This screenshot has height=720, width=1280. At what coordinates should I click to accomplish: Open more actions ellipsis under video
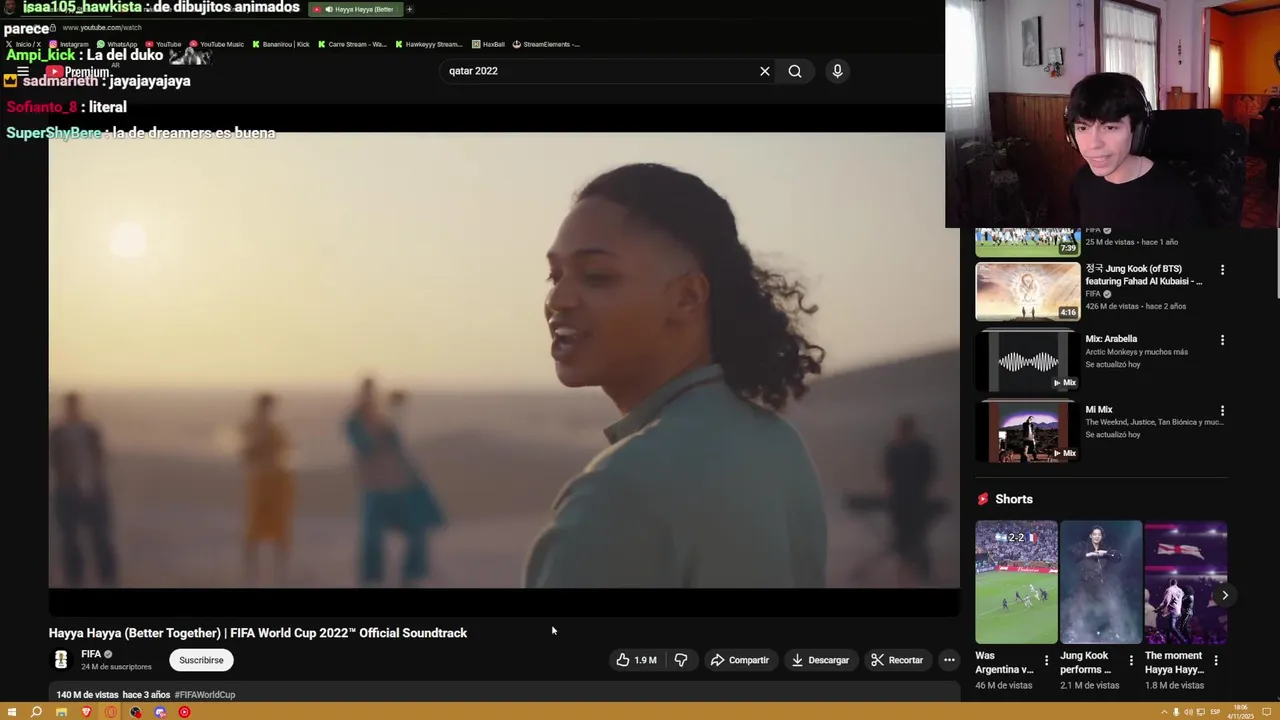pos(949,660)
